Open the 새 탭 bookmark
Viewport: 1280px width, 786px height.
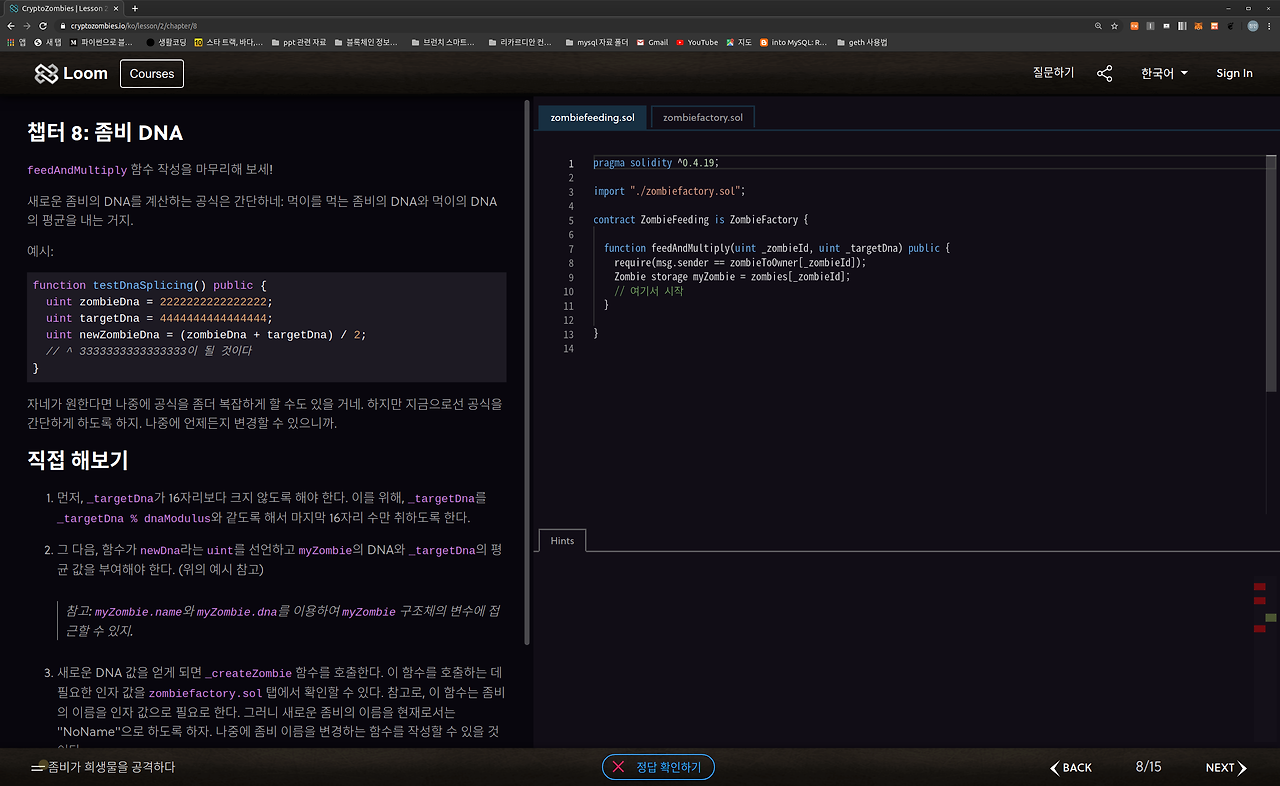click(48, 42)
